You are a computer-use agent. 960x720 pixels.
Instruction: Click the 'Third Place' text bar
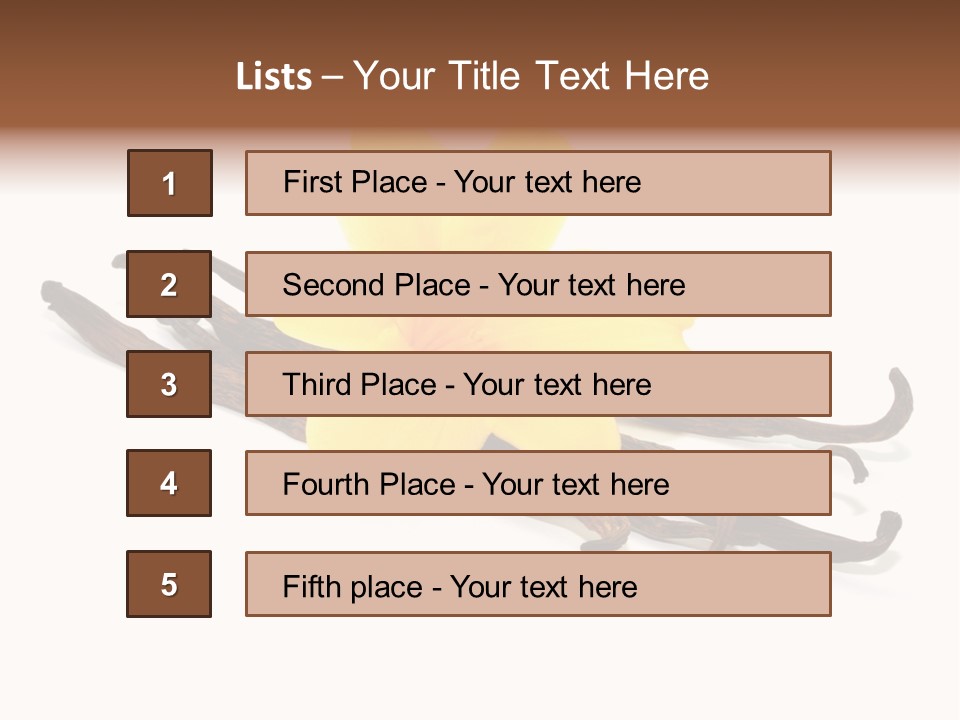(538, 384)
